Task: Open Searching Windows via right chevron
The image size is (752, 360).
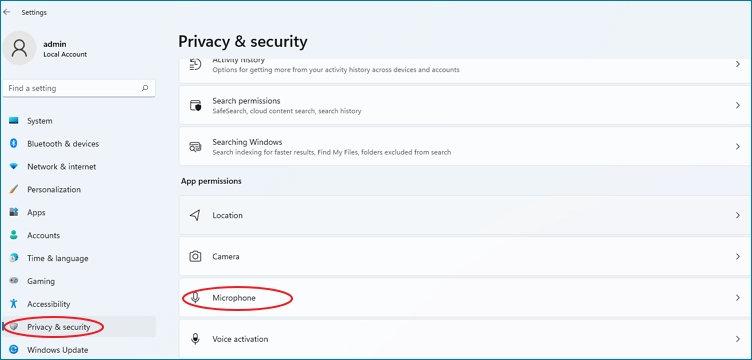Action: pyautogui.click(x=738, y=147)
